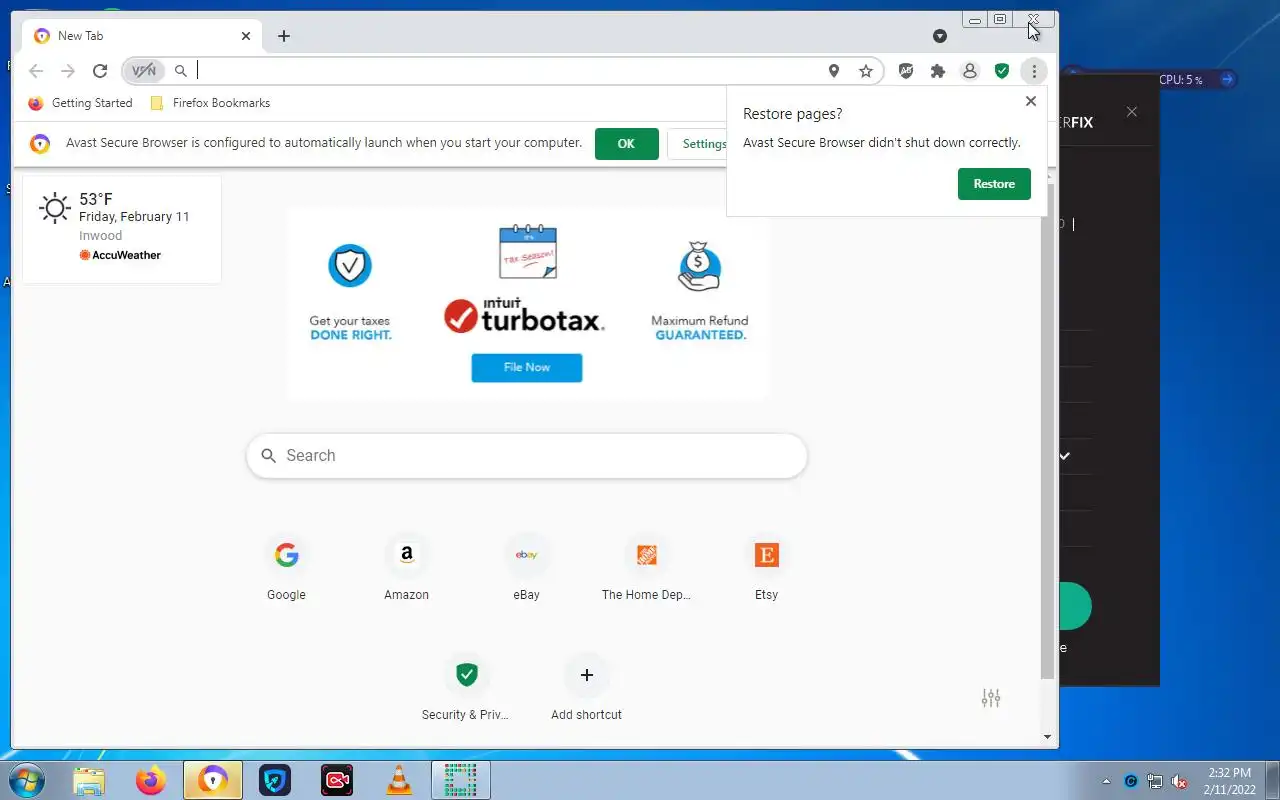1280x800 pixels.
Task: Bookmark this page with star icon
Action: pyautogui.click(x=866, y=71)
